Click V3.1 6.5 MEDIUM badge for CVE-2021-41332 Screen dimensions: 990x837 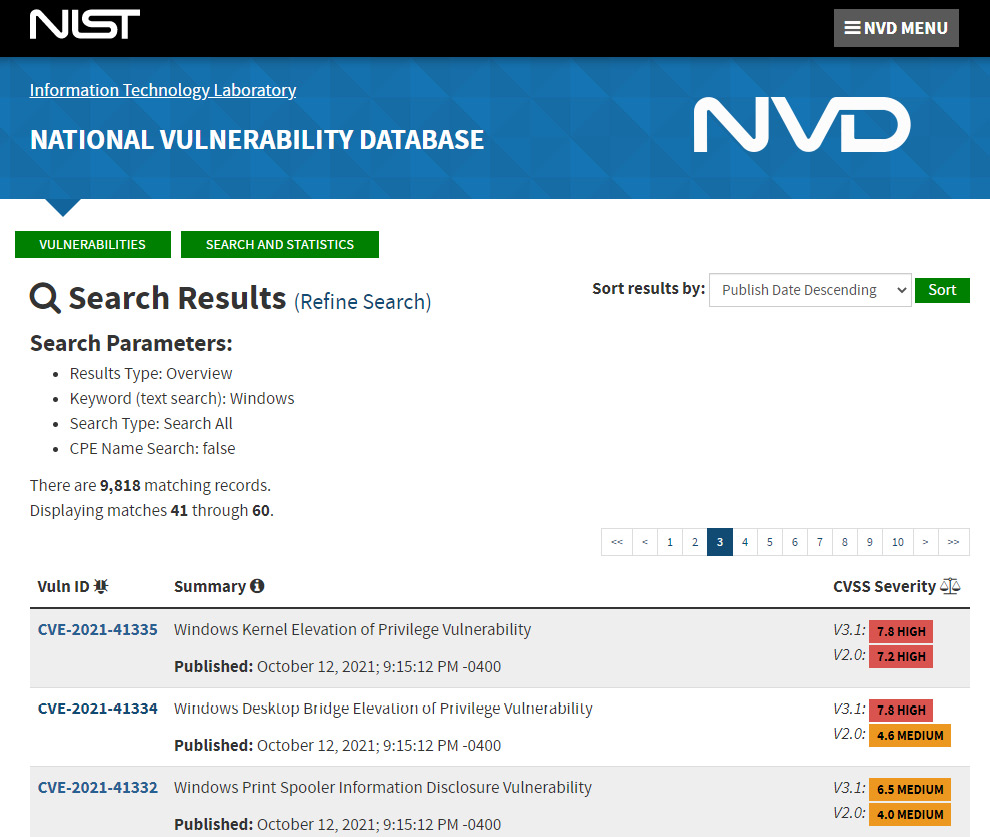(x=910, y=789)
